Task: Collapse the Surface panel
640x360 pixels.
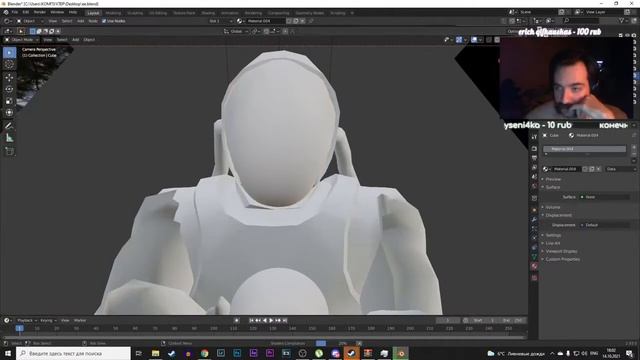Action: 553,187
